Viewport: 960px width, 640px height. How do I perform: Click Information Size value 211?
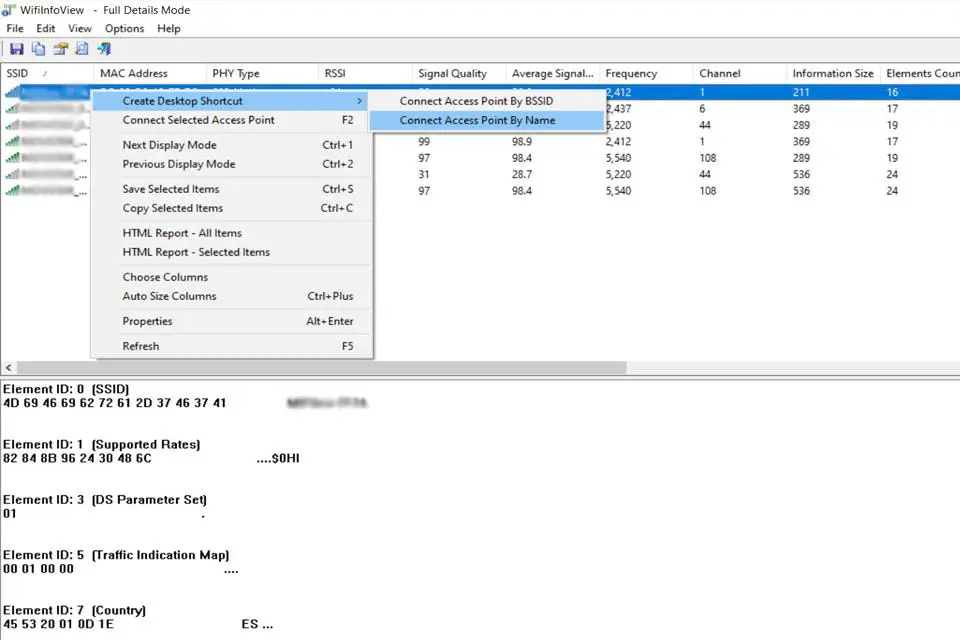(x=801, y=92)
